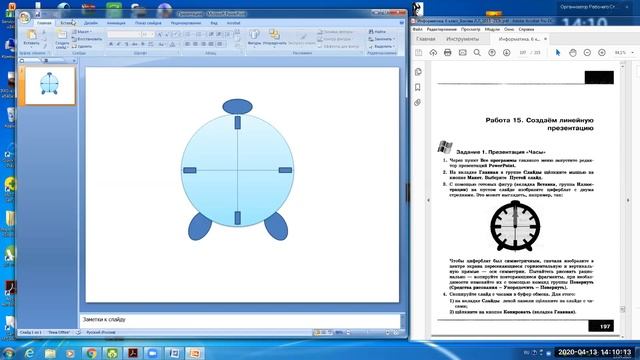The image size is (640, 360).
Task: Toggle bold formatting in the Font group
Action: pyautogui.click(x=111, y=44)
